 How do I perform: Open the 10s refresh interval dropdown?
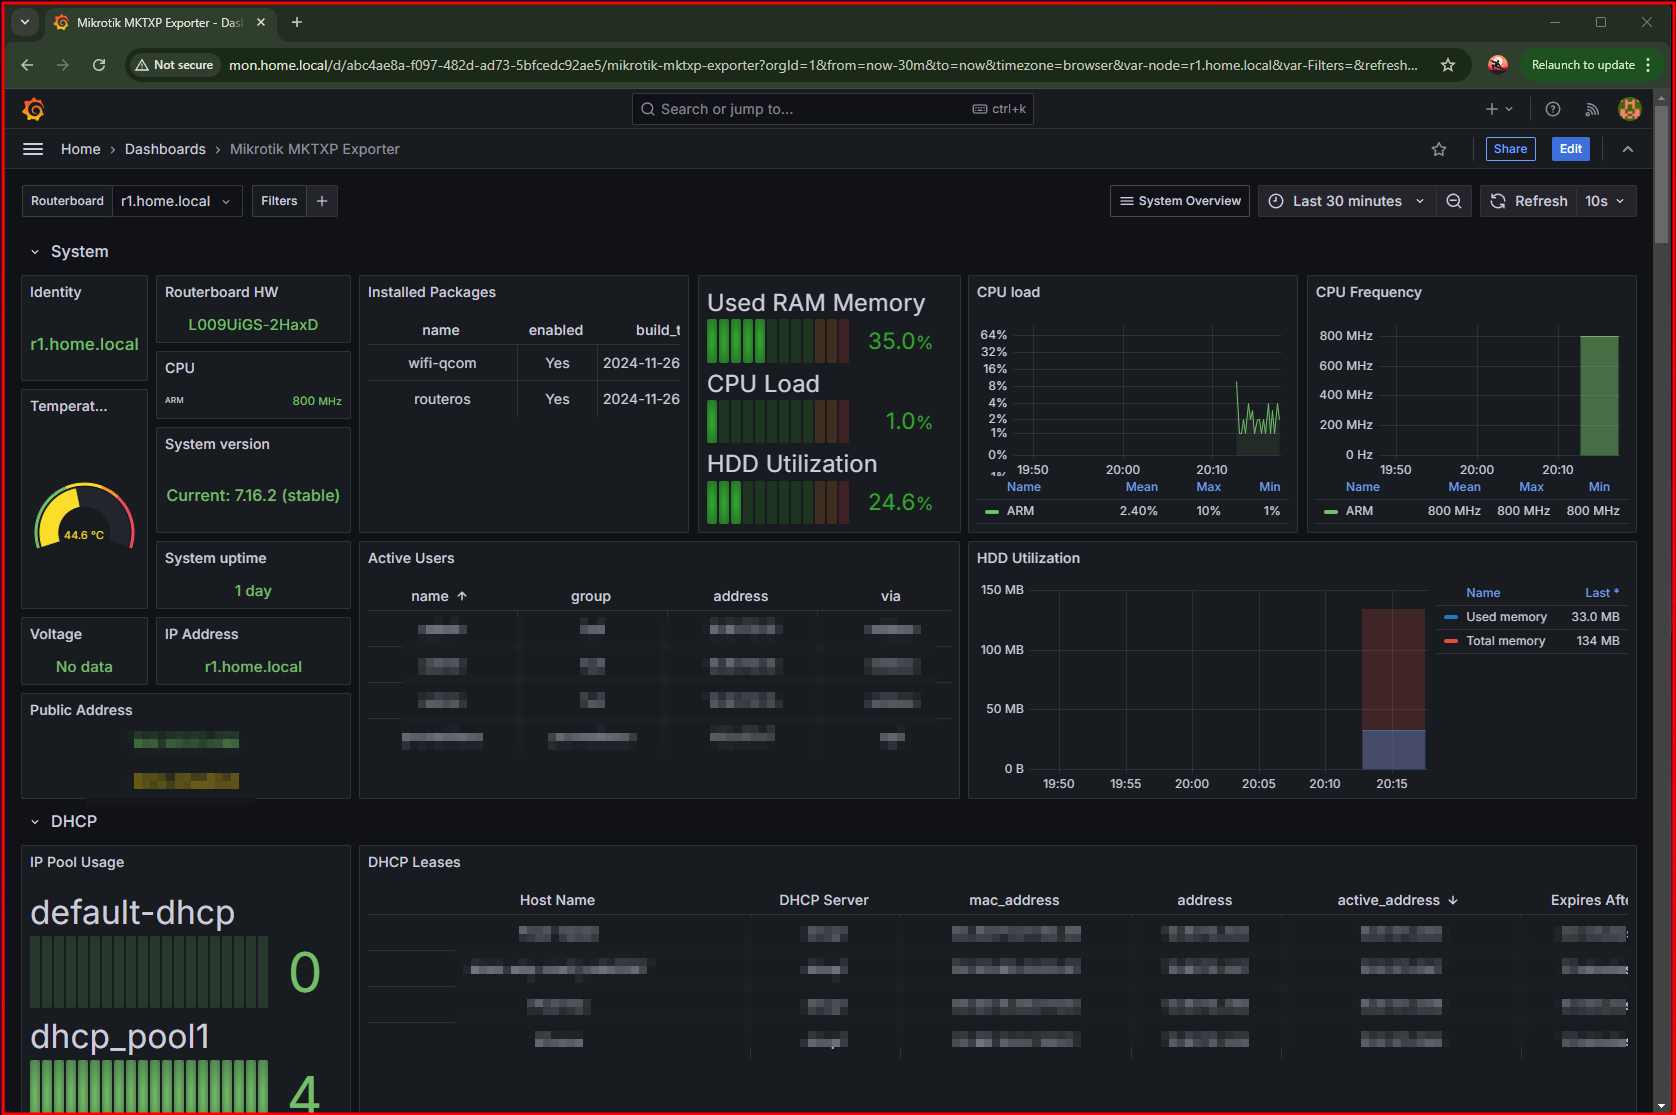tap(1606, 201)
